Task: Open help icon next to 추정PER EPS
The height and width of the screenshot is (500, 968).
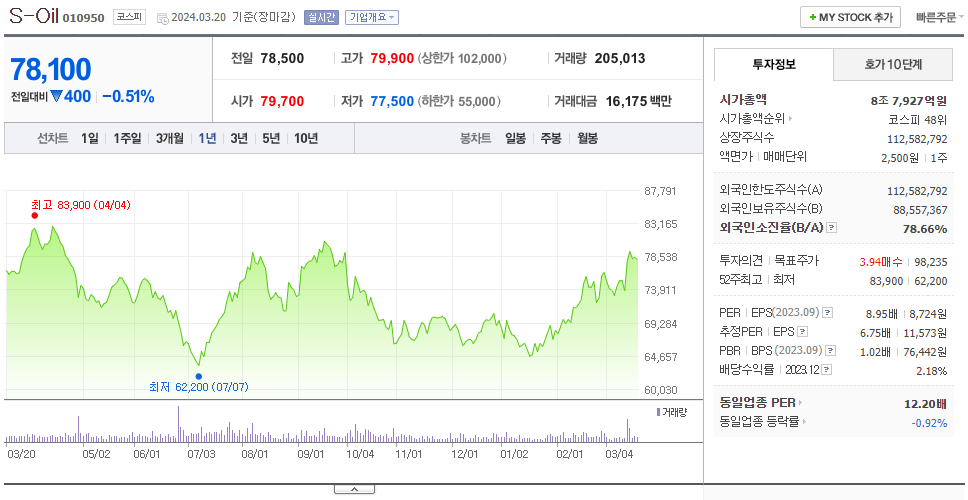Action: pos(802,331)
